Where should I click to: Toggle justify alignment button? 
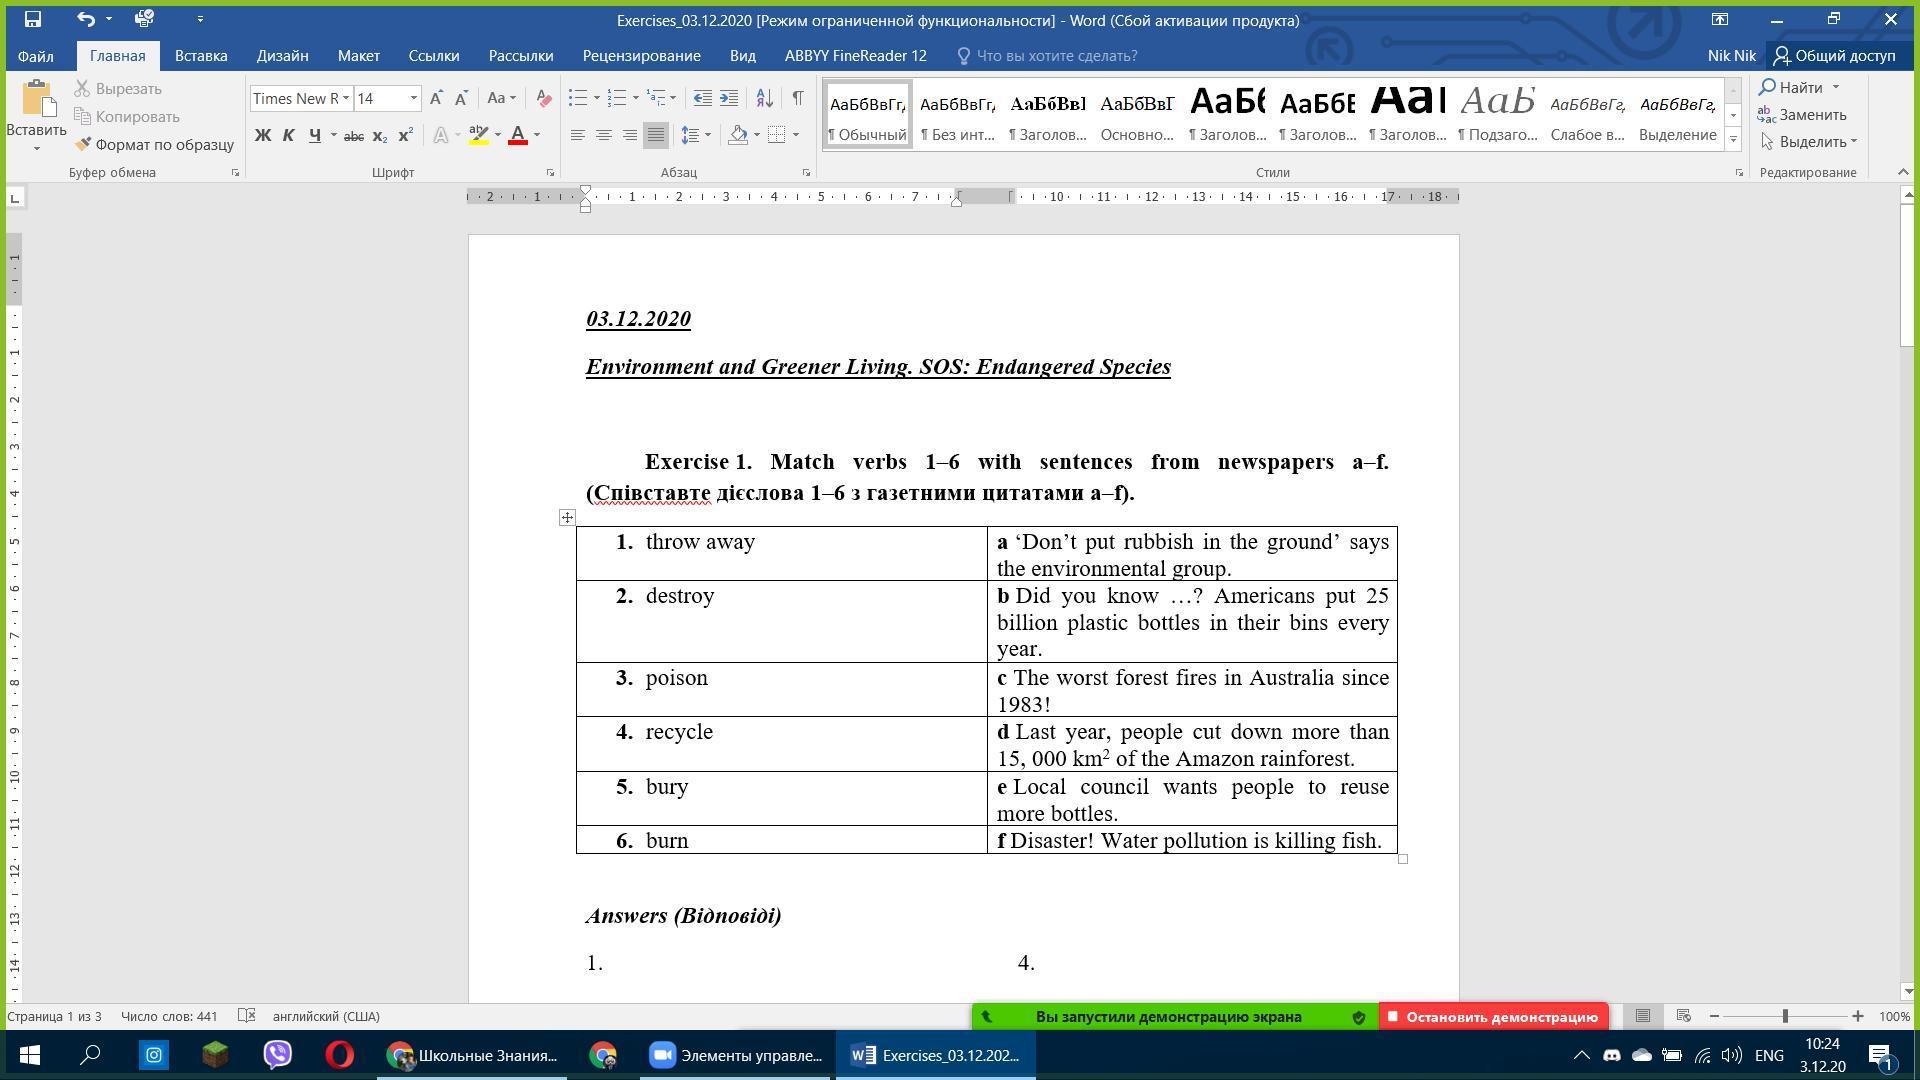click(655, 134)
